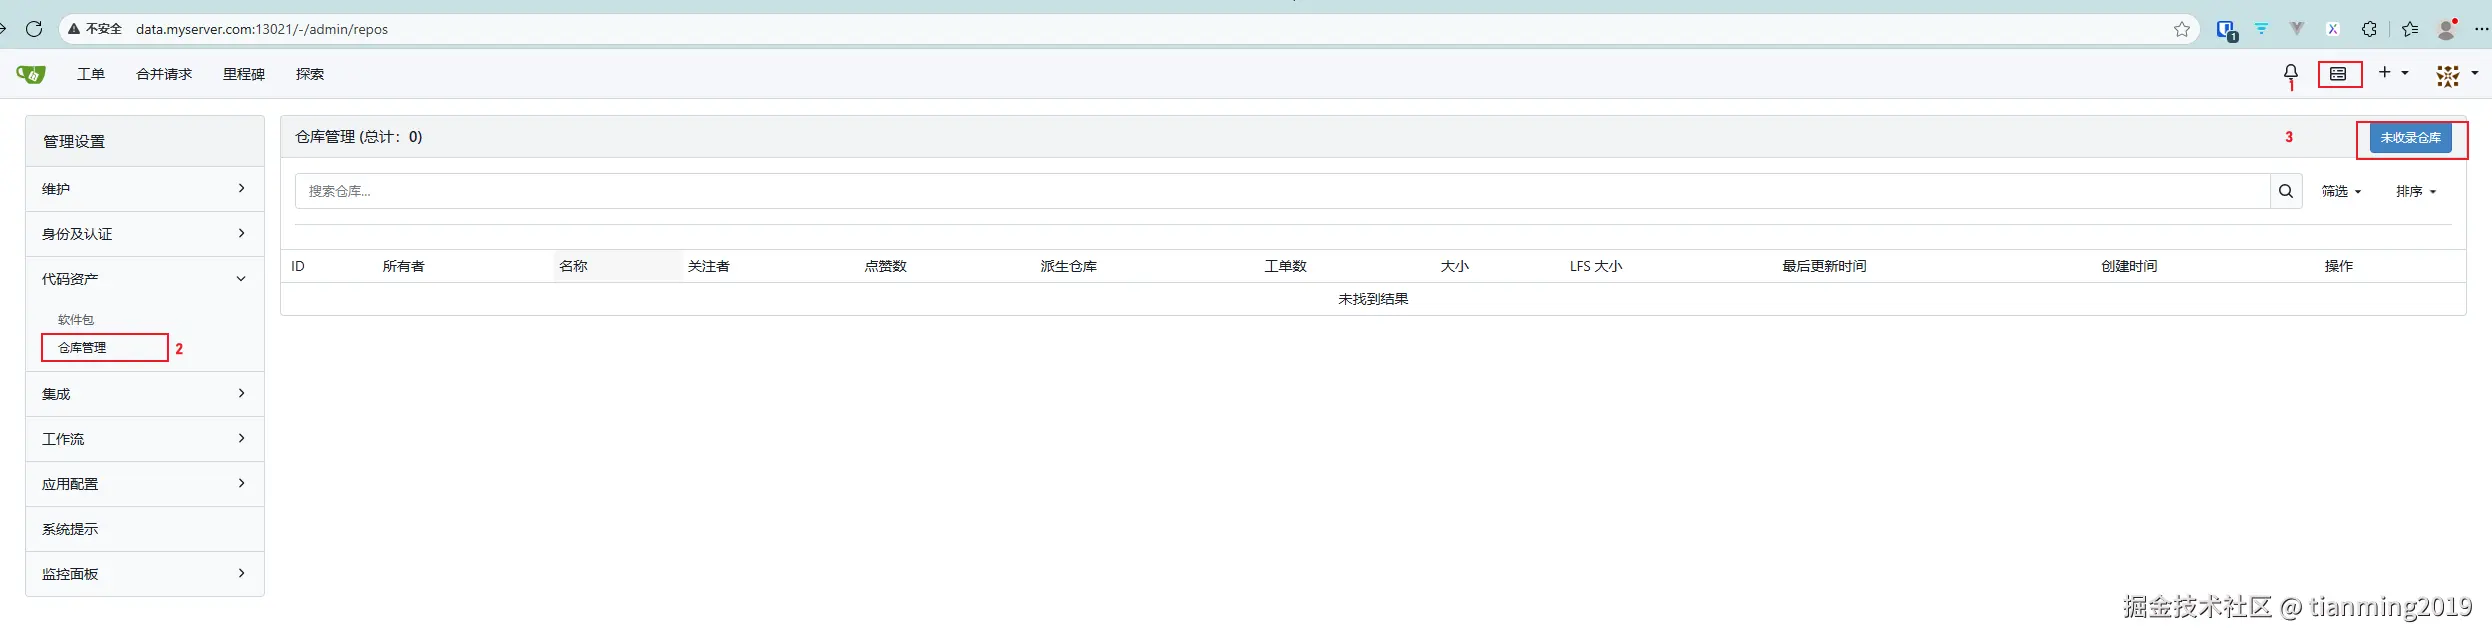Click the 所有者 column header
Viewport: 2492px width, 642px height.
click(404, 266)
